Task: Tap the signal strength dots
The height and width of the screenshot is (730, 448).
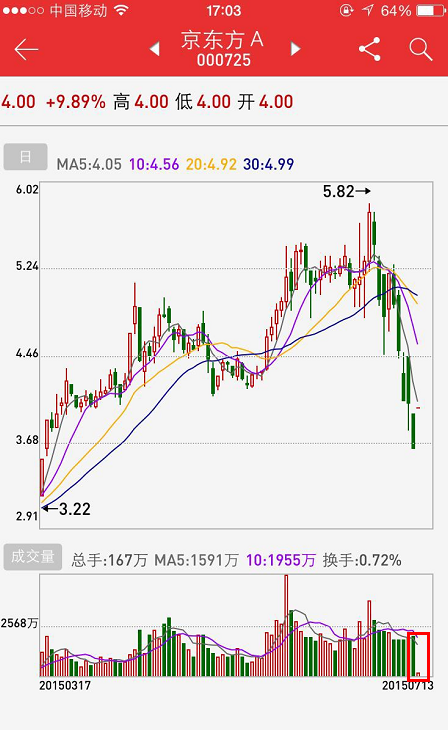Action: (23, 10)
